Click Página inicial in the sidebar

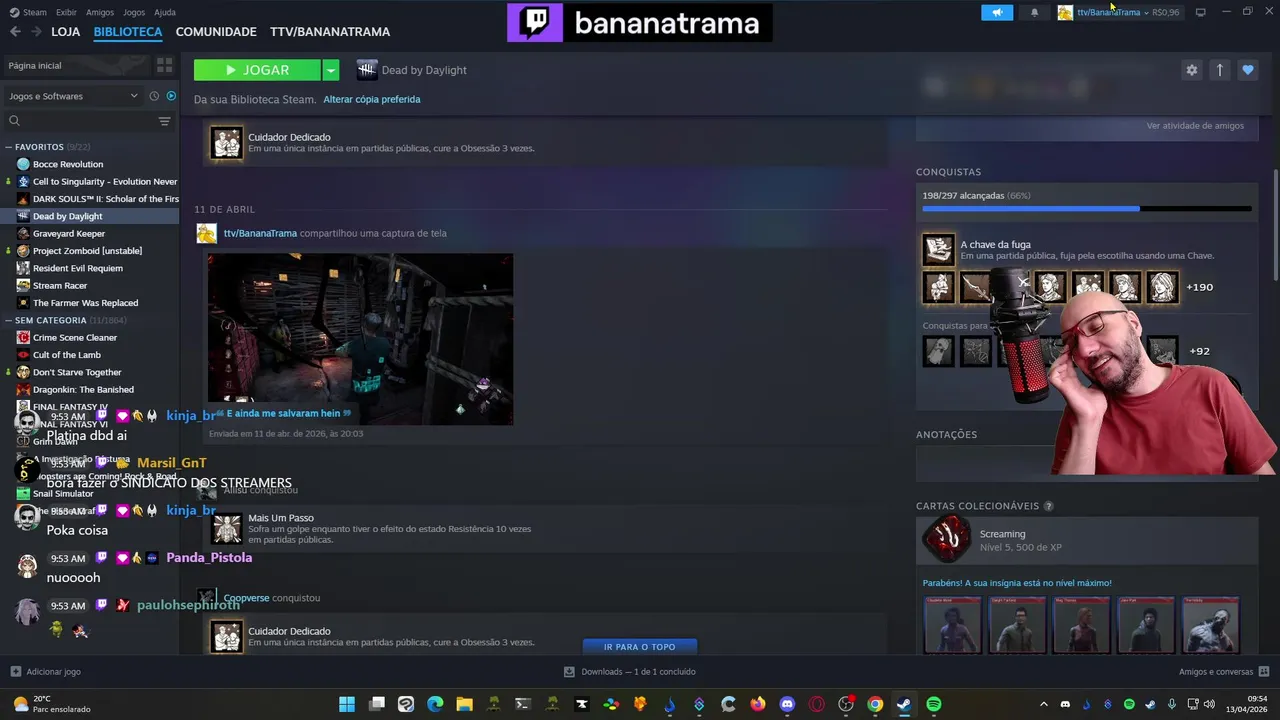pos(76,65)
